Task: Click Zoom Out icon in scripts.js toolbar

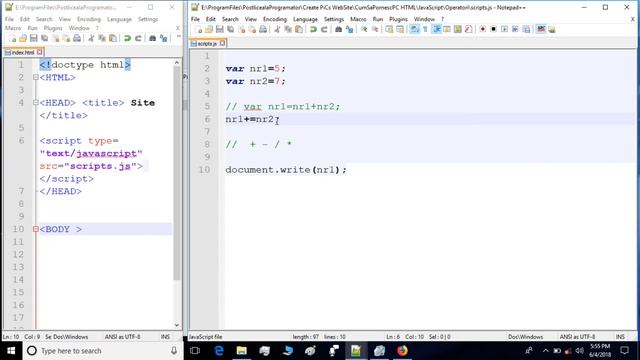Action: tap(374, 29)
